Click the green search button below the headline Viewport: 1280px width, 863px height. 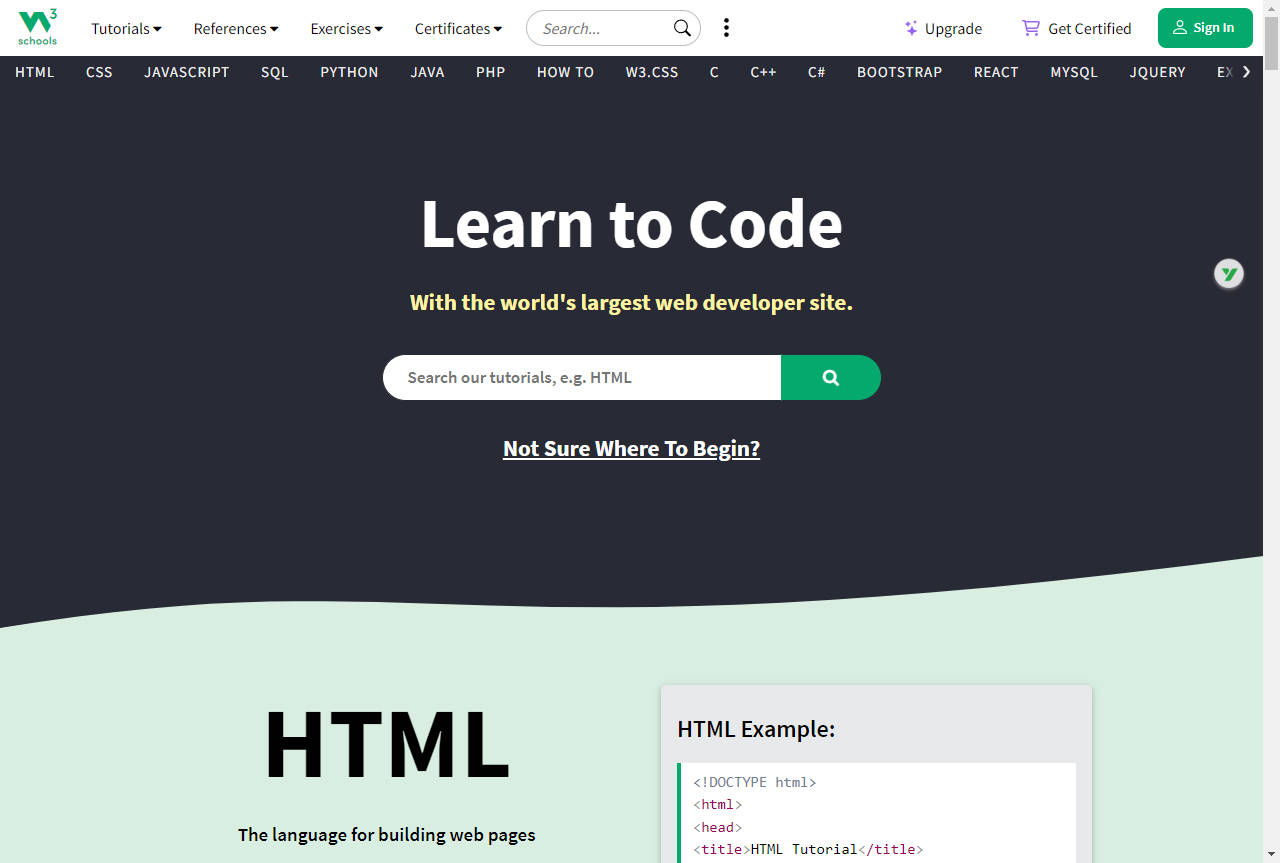(x=831, y=377)
